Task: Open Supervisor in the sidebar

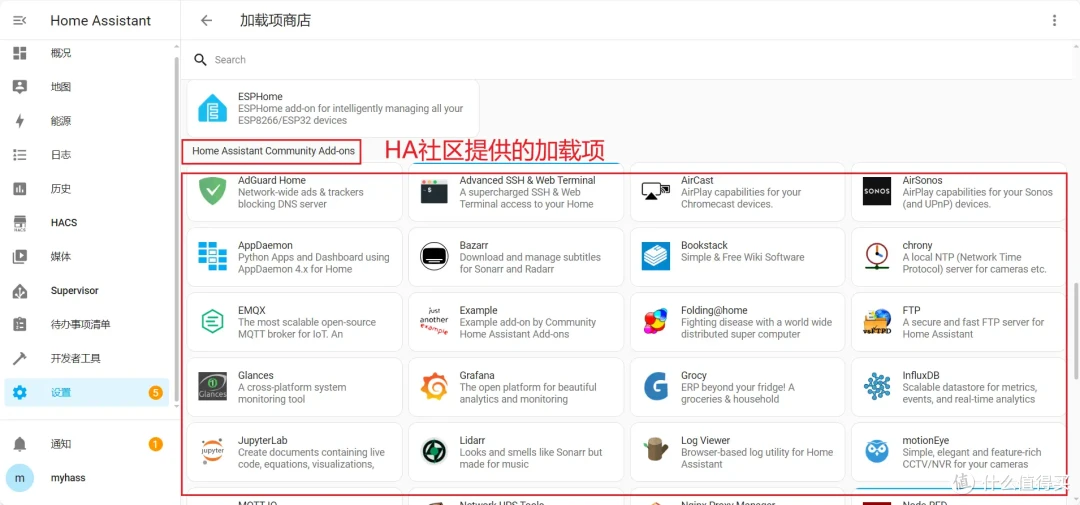Action: (x=87, y=291)
